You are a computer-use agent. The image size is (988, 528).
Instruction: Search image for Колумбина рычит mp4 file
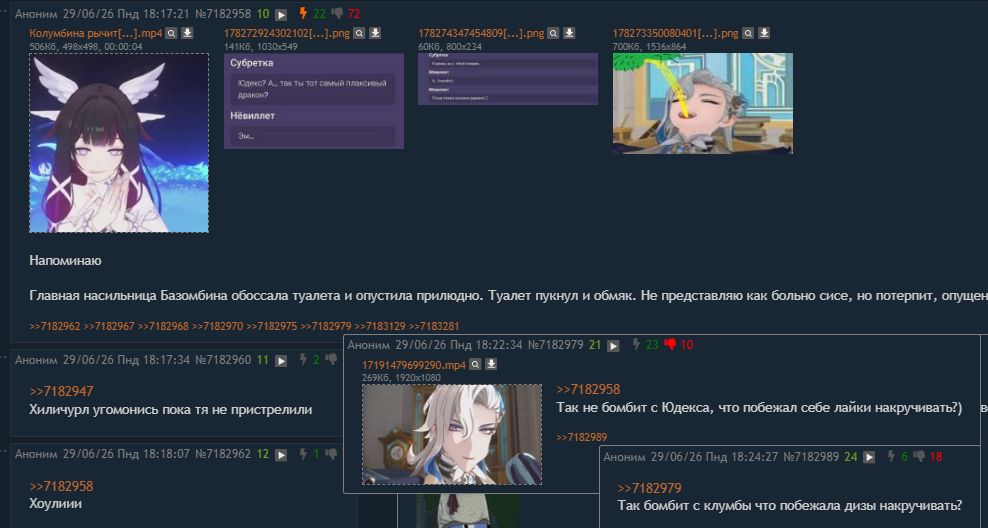(x=171, y=33)
